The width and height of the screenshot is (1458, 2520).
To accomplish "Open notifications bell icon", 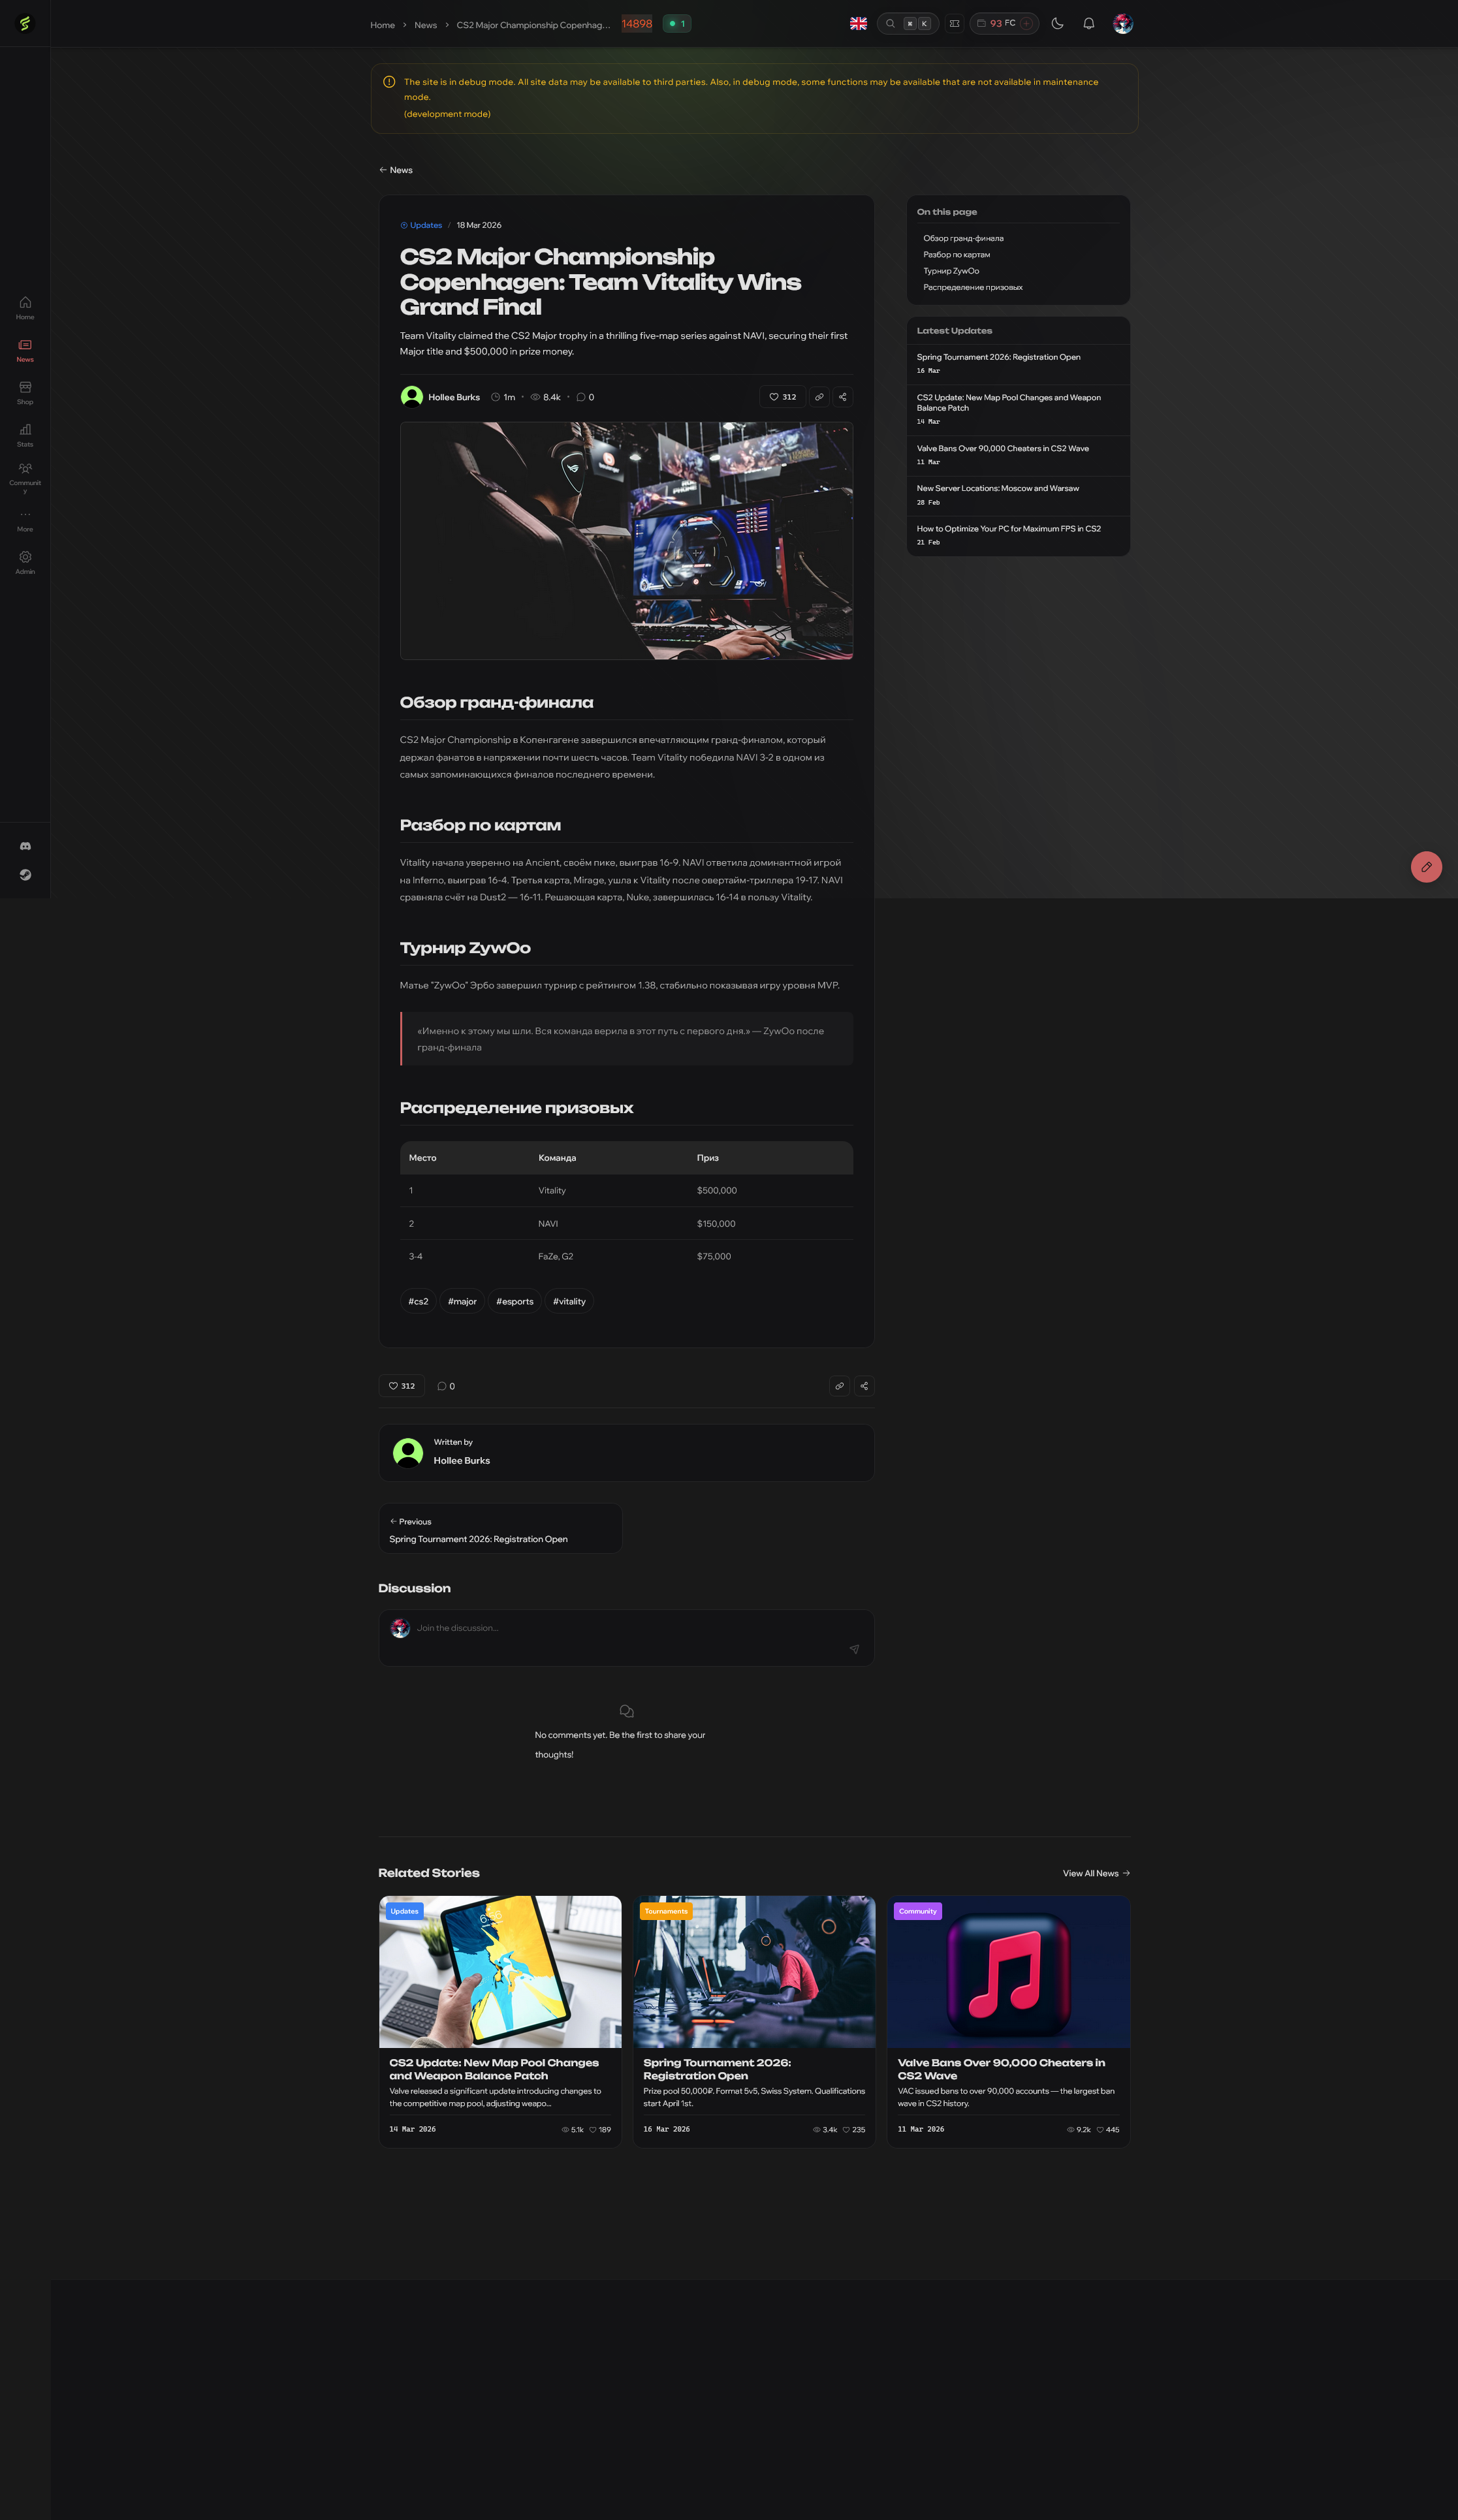I will 1089,24.
